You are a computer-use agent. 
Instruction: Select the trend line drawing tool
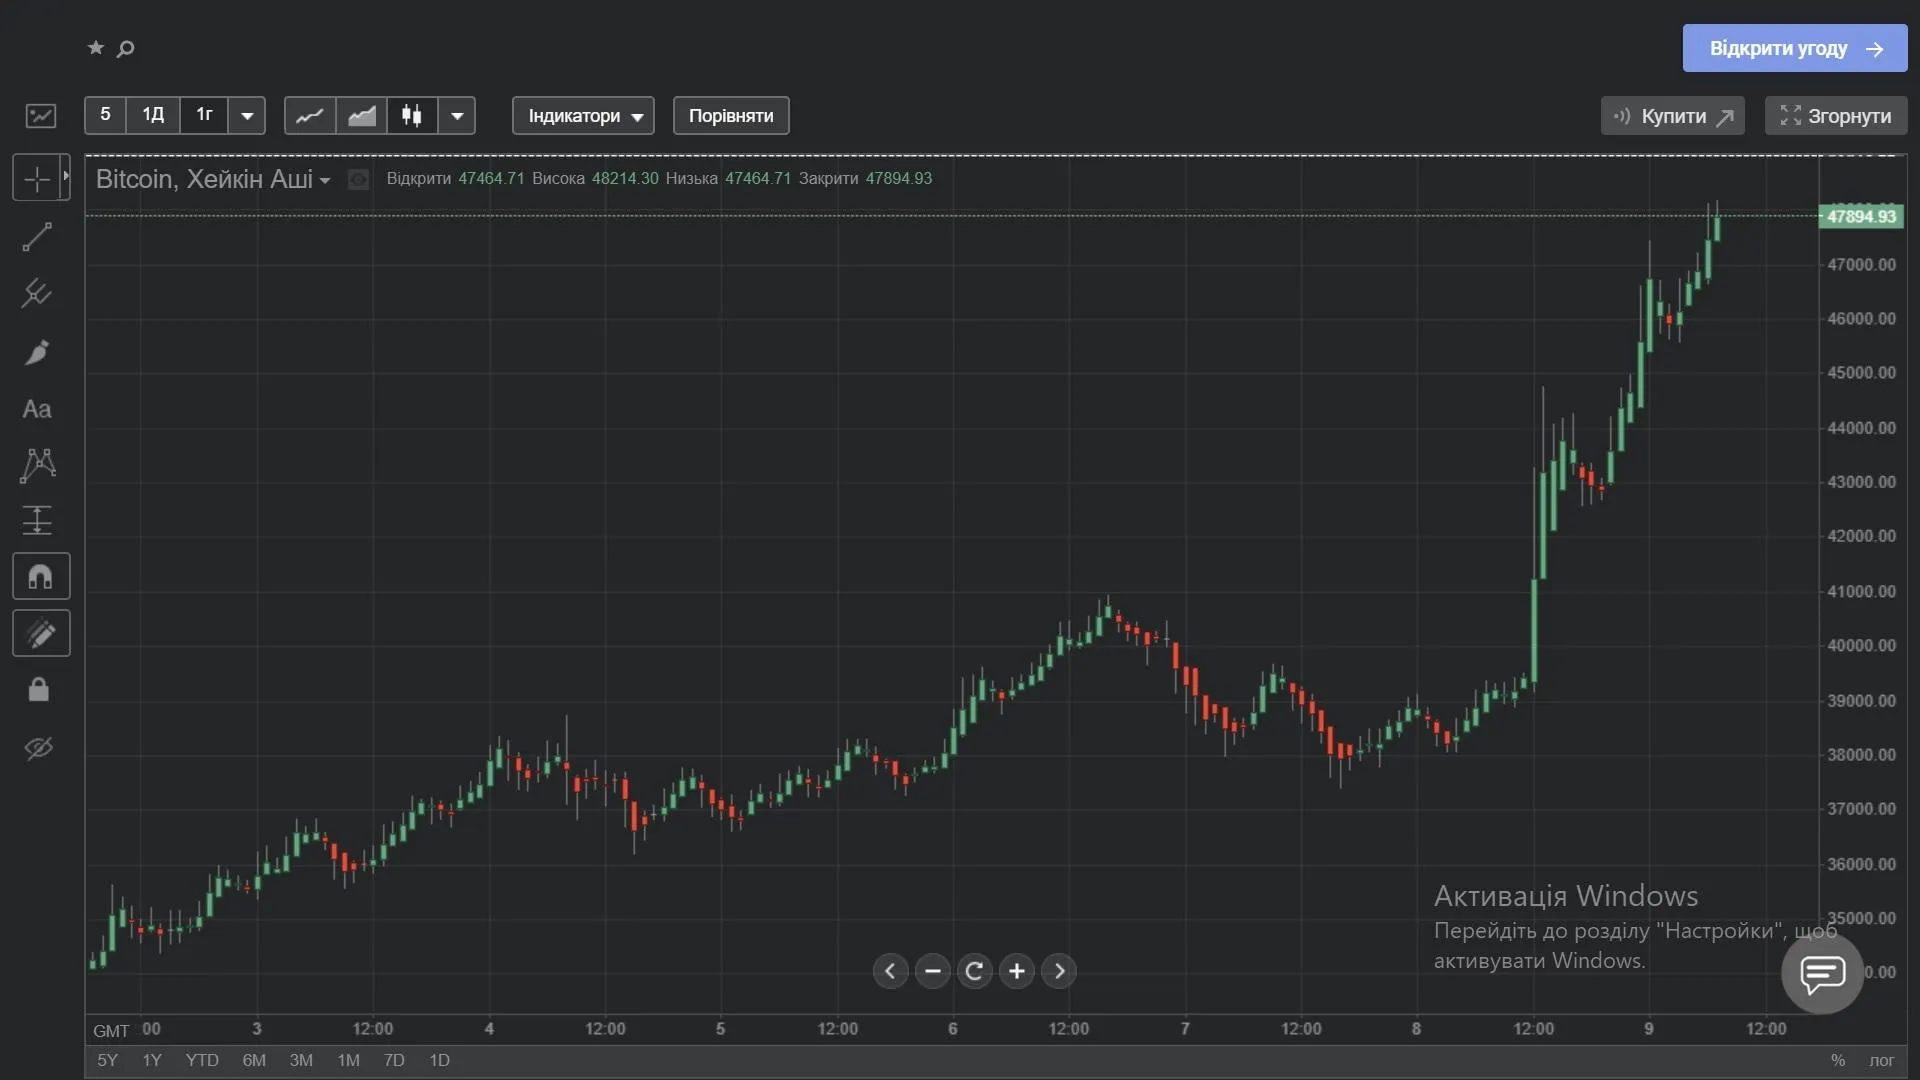(x=37, y=237)
